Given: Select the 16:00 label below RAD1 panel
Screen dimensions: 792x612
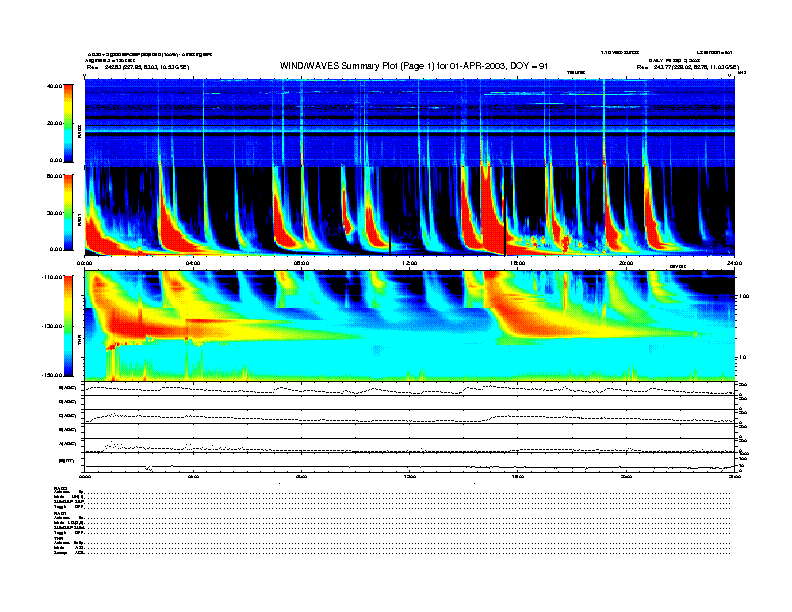Looking at the screenshot, I should tap(517, 264).
